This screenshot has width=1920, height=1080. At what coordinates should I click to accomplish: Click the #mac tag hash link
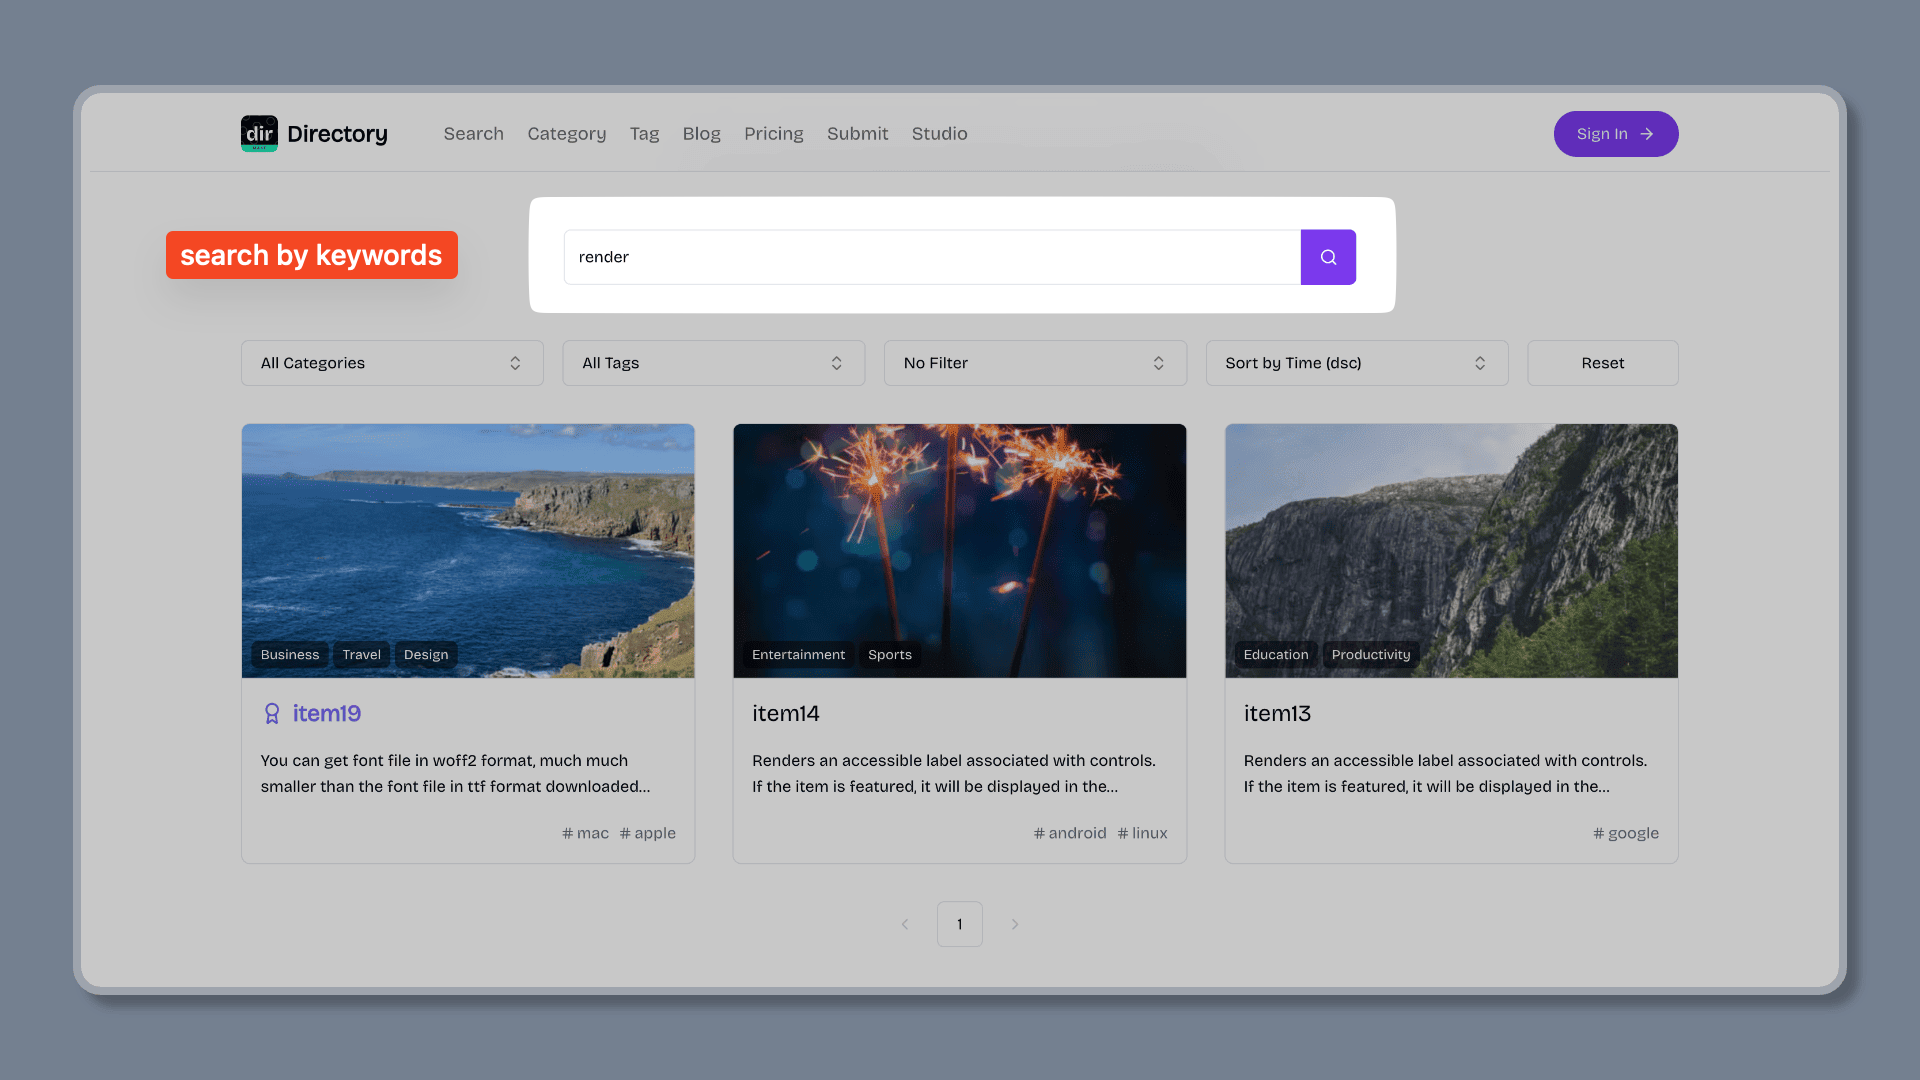[x=585, y=833]
